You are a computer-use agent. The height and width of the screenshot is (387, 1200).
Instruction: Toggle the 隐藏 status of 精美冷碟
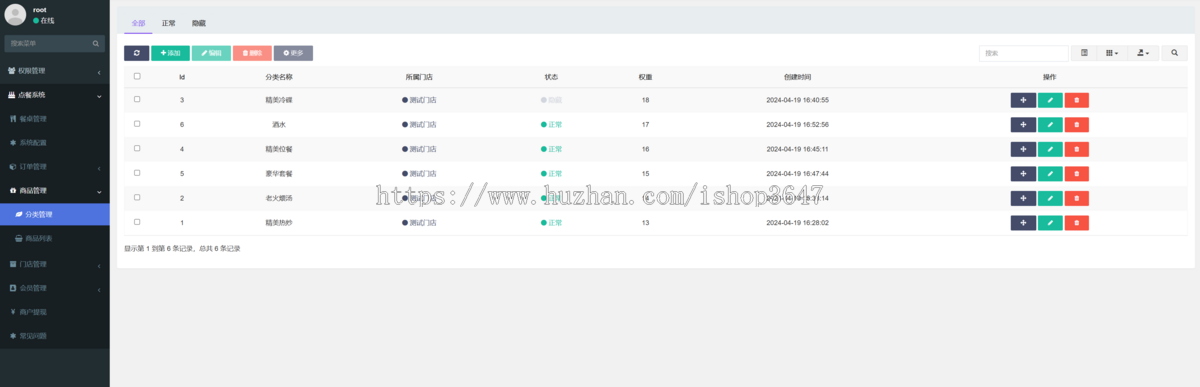pyautogui.click(x=551, y=100)
